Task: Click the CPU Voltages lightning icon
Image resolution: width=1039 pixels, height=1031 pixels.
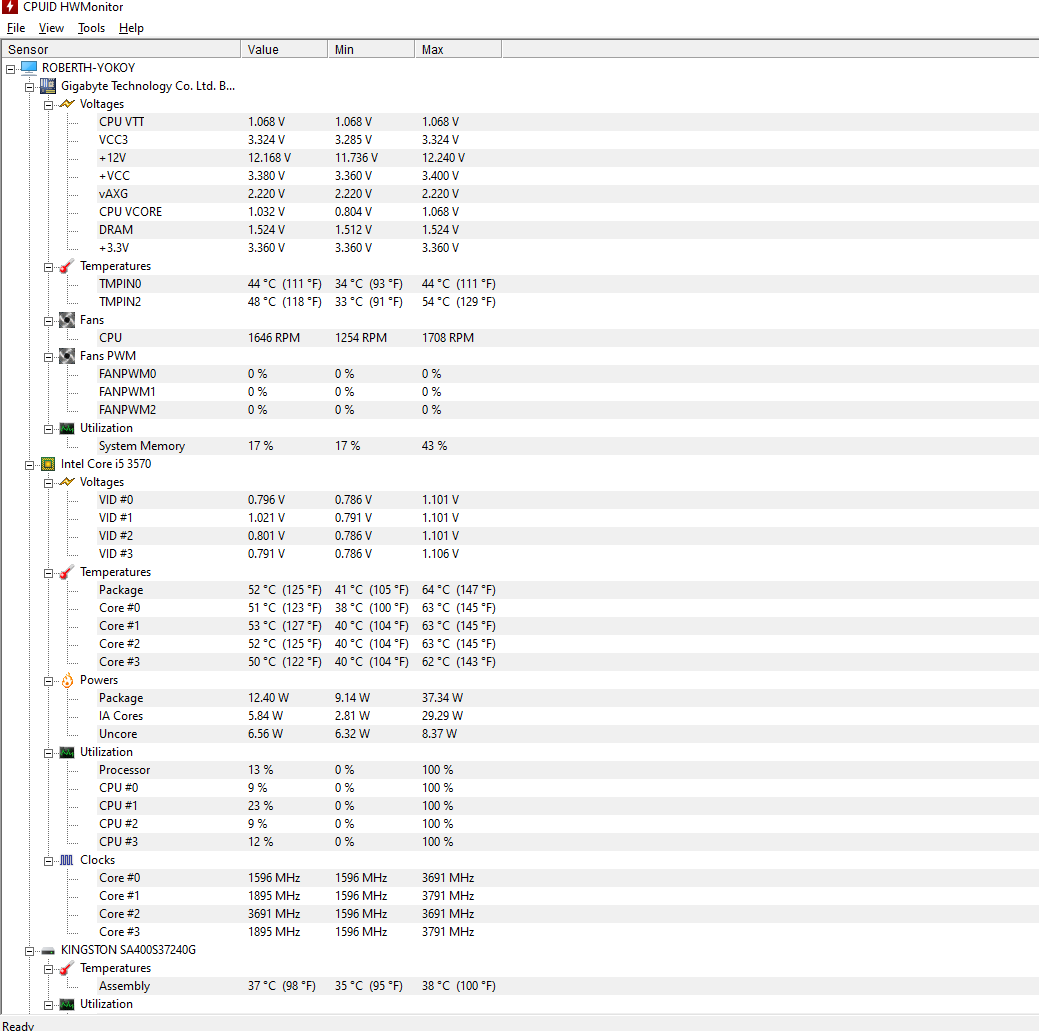Action: (x=67, y=482)
